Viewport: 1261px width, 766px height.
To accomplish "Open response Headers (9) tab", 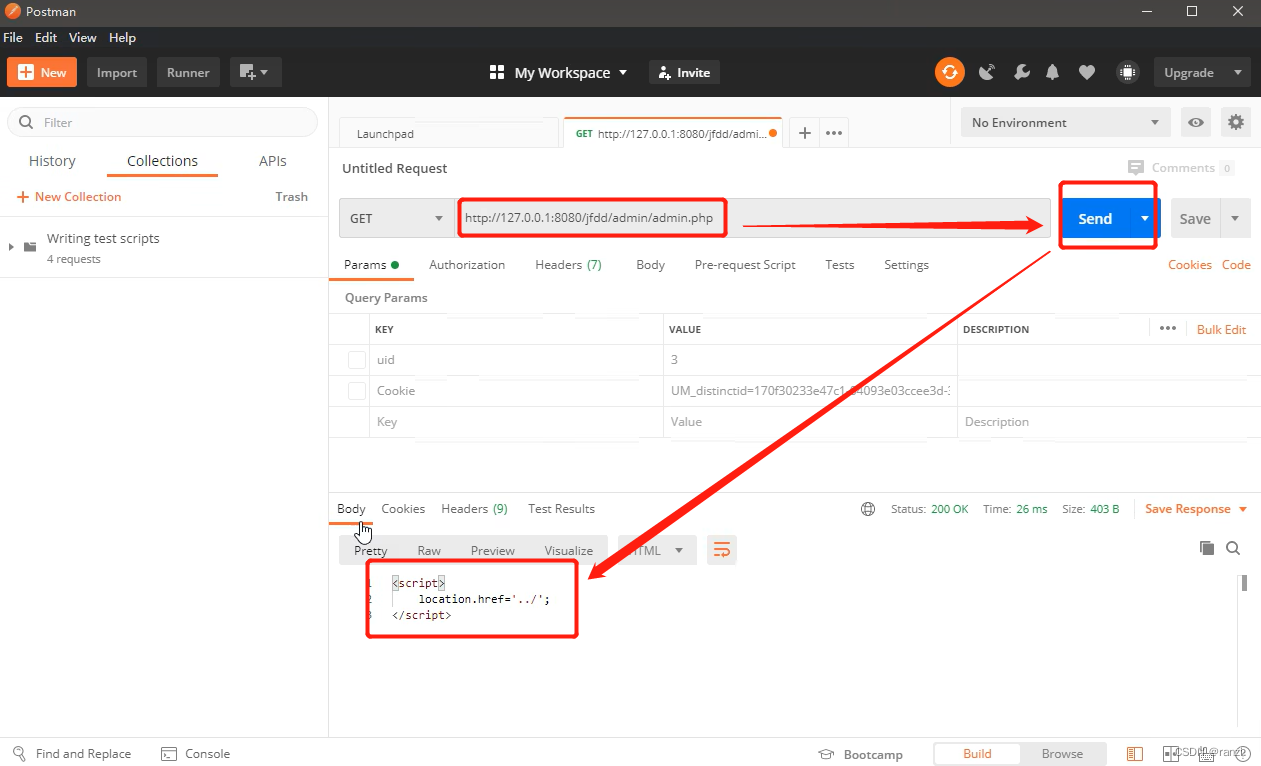I will click(x=474, y=509).
